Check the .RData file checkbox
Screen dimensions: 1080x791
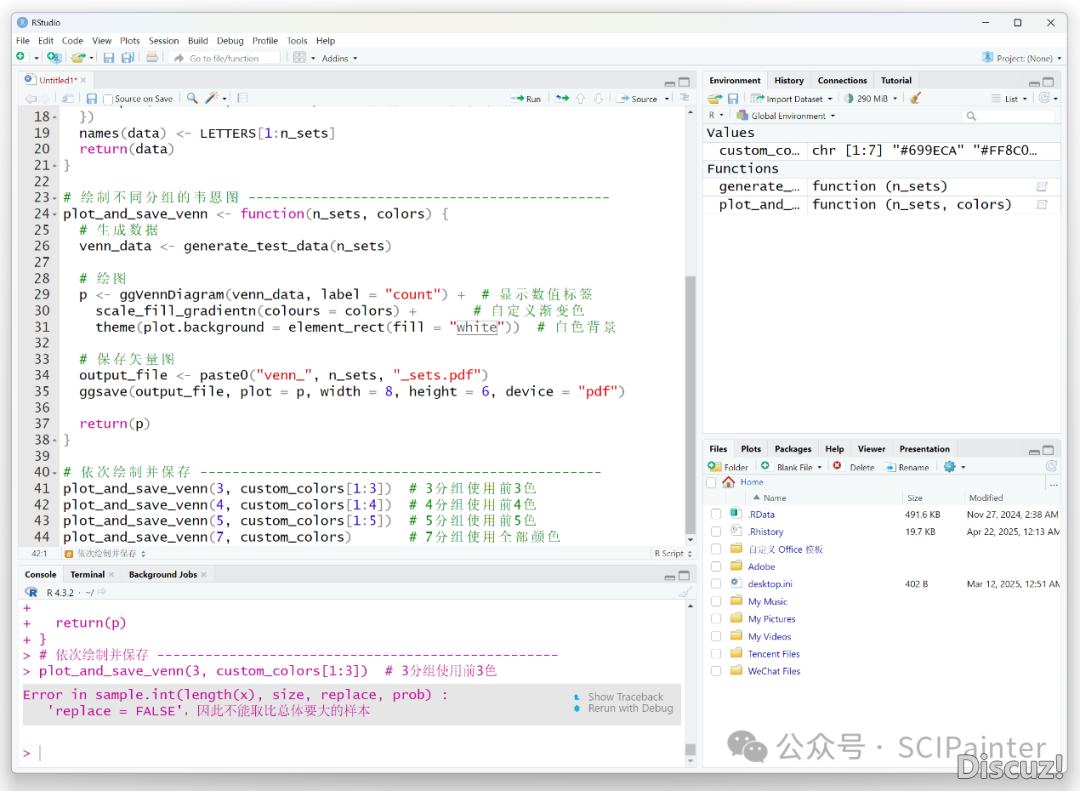pyautogui.click(x=716, y=514)
